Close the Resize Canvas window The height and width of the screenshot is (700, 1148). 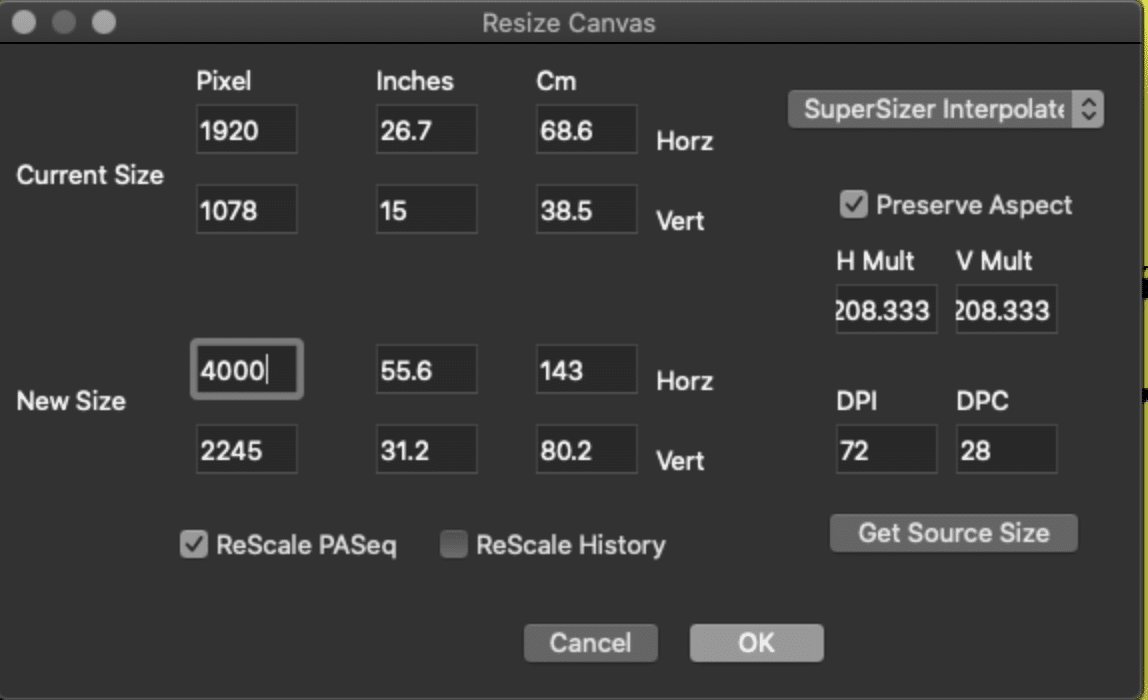(x=24, y=22)
